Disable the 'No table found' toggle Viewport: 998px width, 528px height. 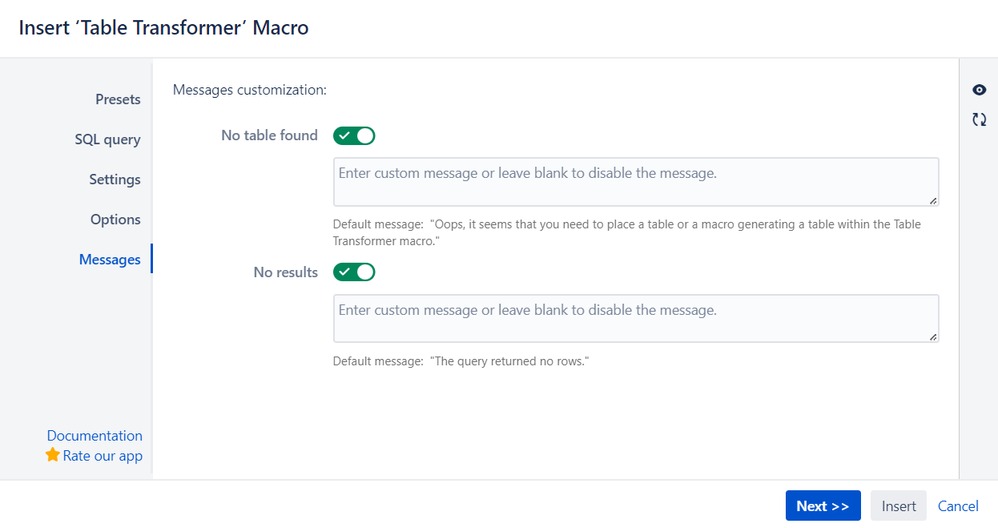(354, 135)
